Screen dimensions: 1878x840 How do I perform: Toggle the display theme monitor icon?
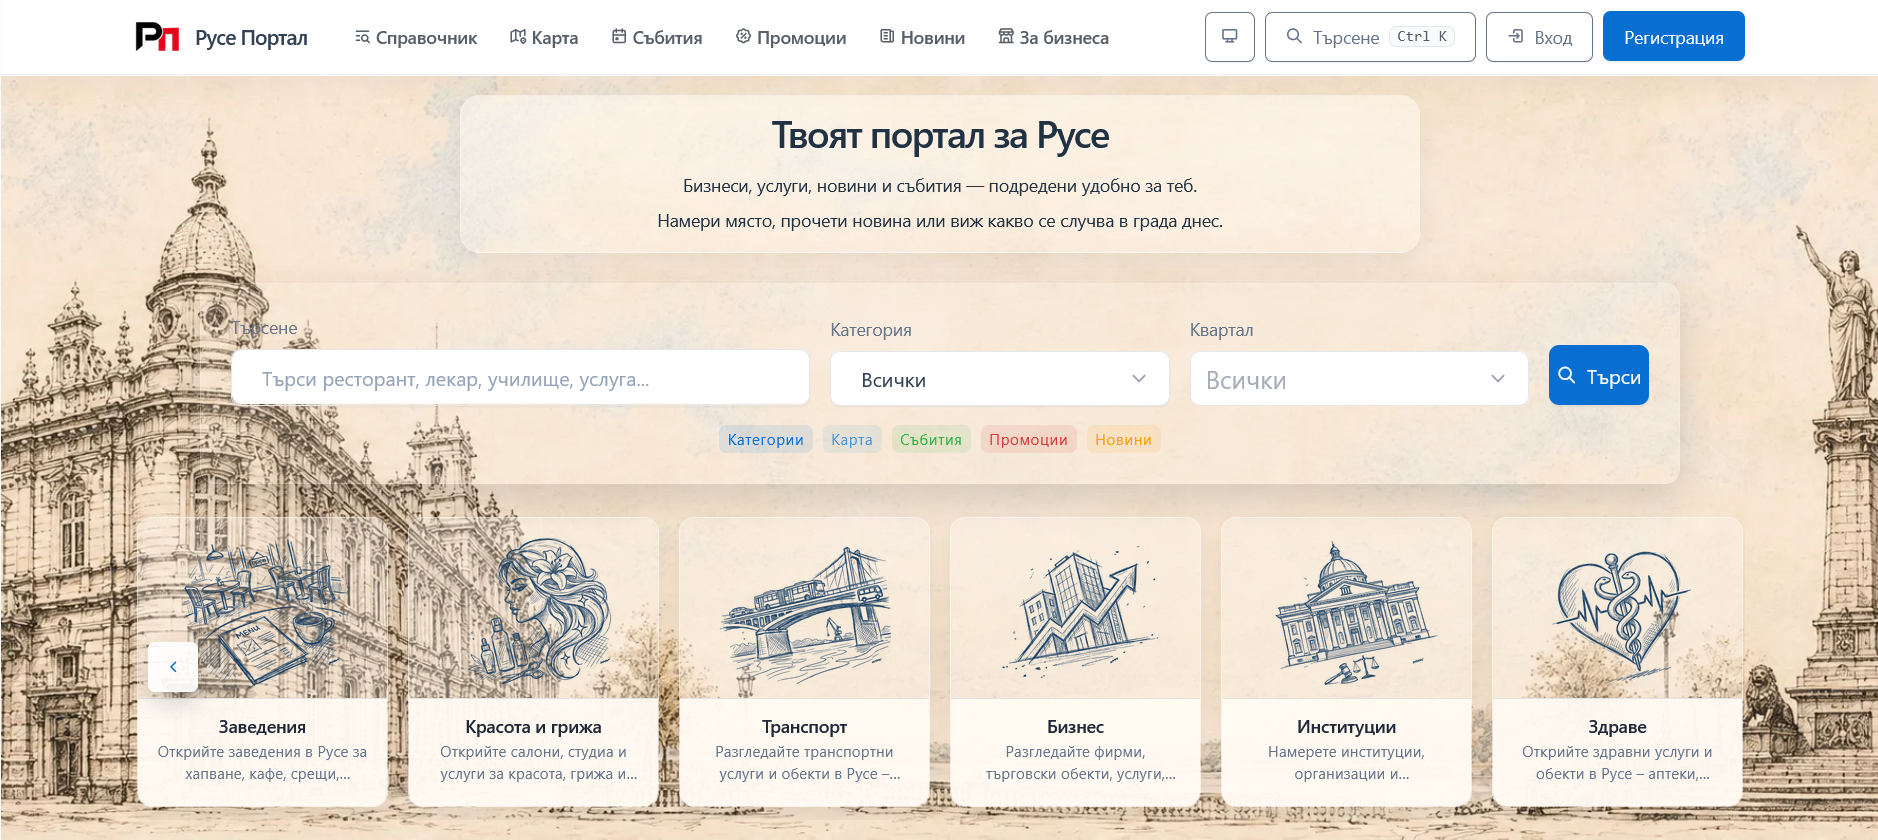tap(1230, 37)
